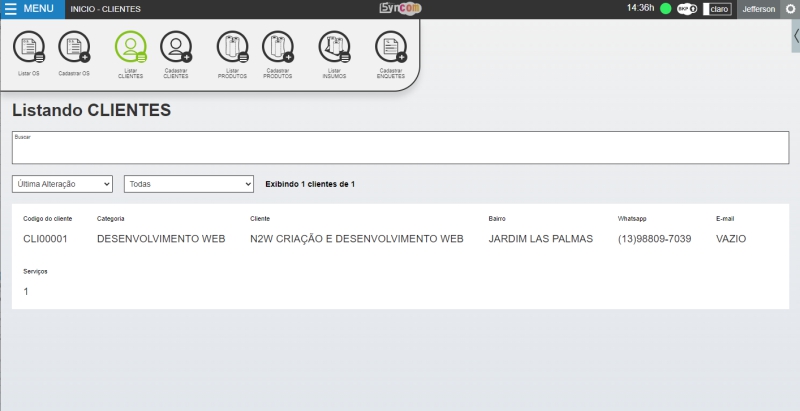Open the hamburger MENU button
The width and height of the screenshot is (800, 411).
[32, 9]
